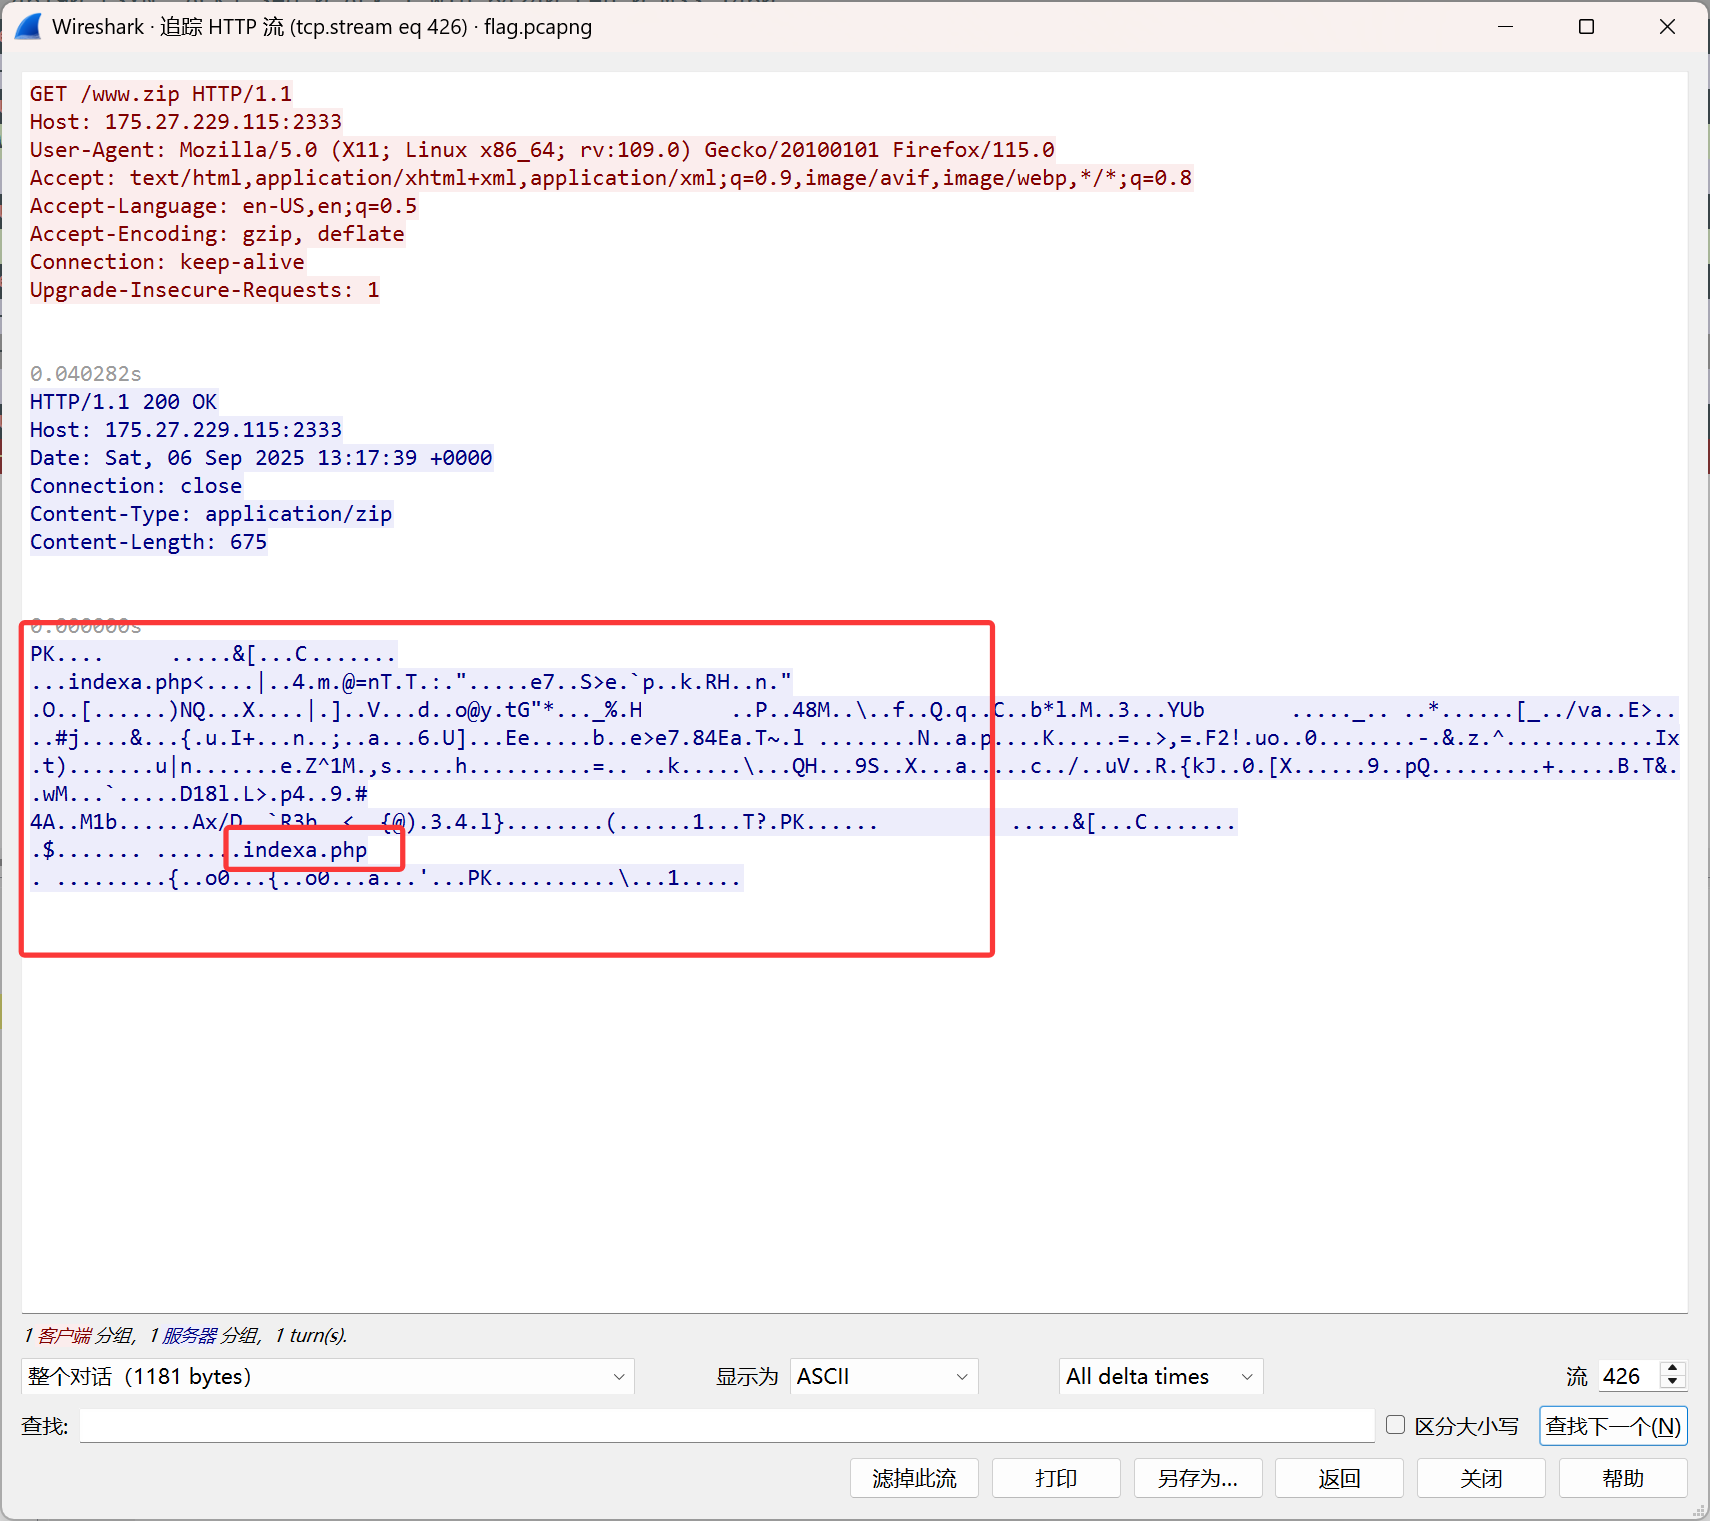The height and width of the screenshot is (1521, 1710).
Task: Click the Connection: close line
Action: (136, 486)
